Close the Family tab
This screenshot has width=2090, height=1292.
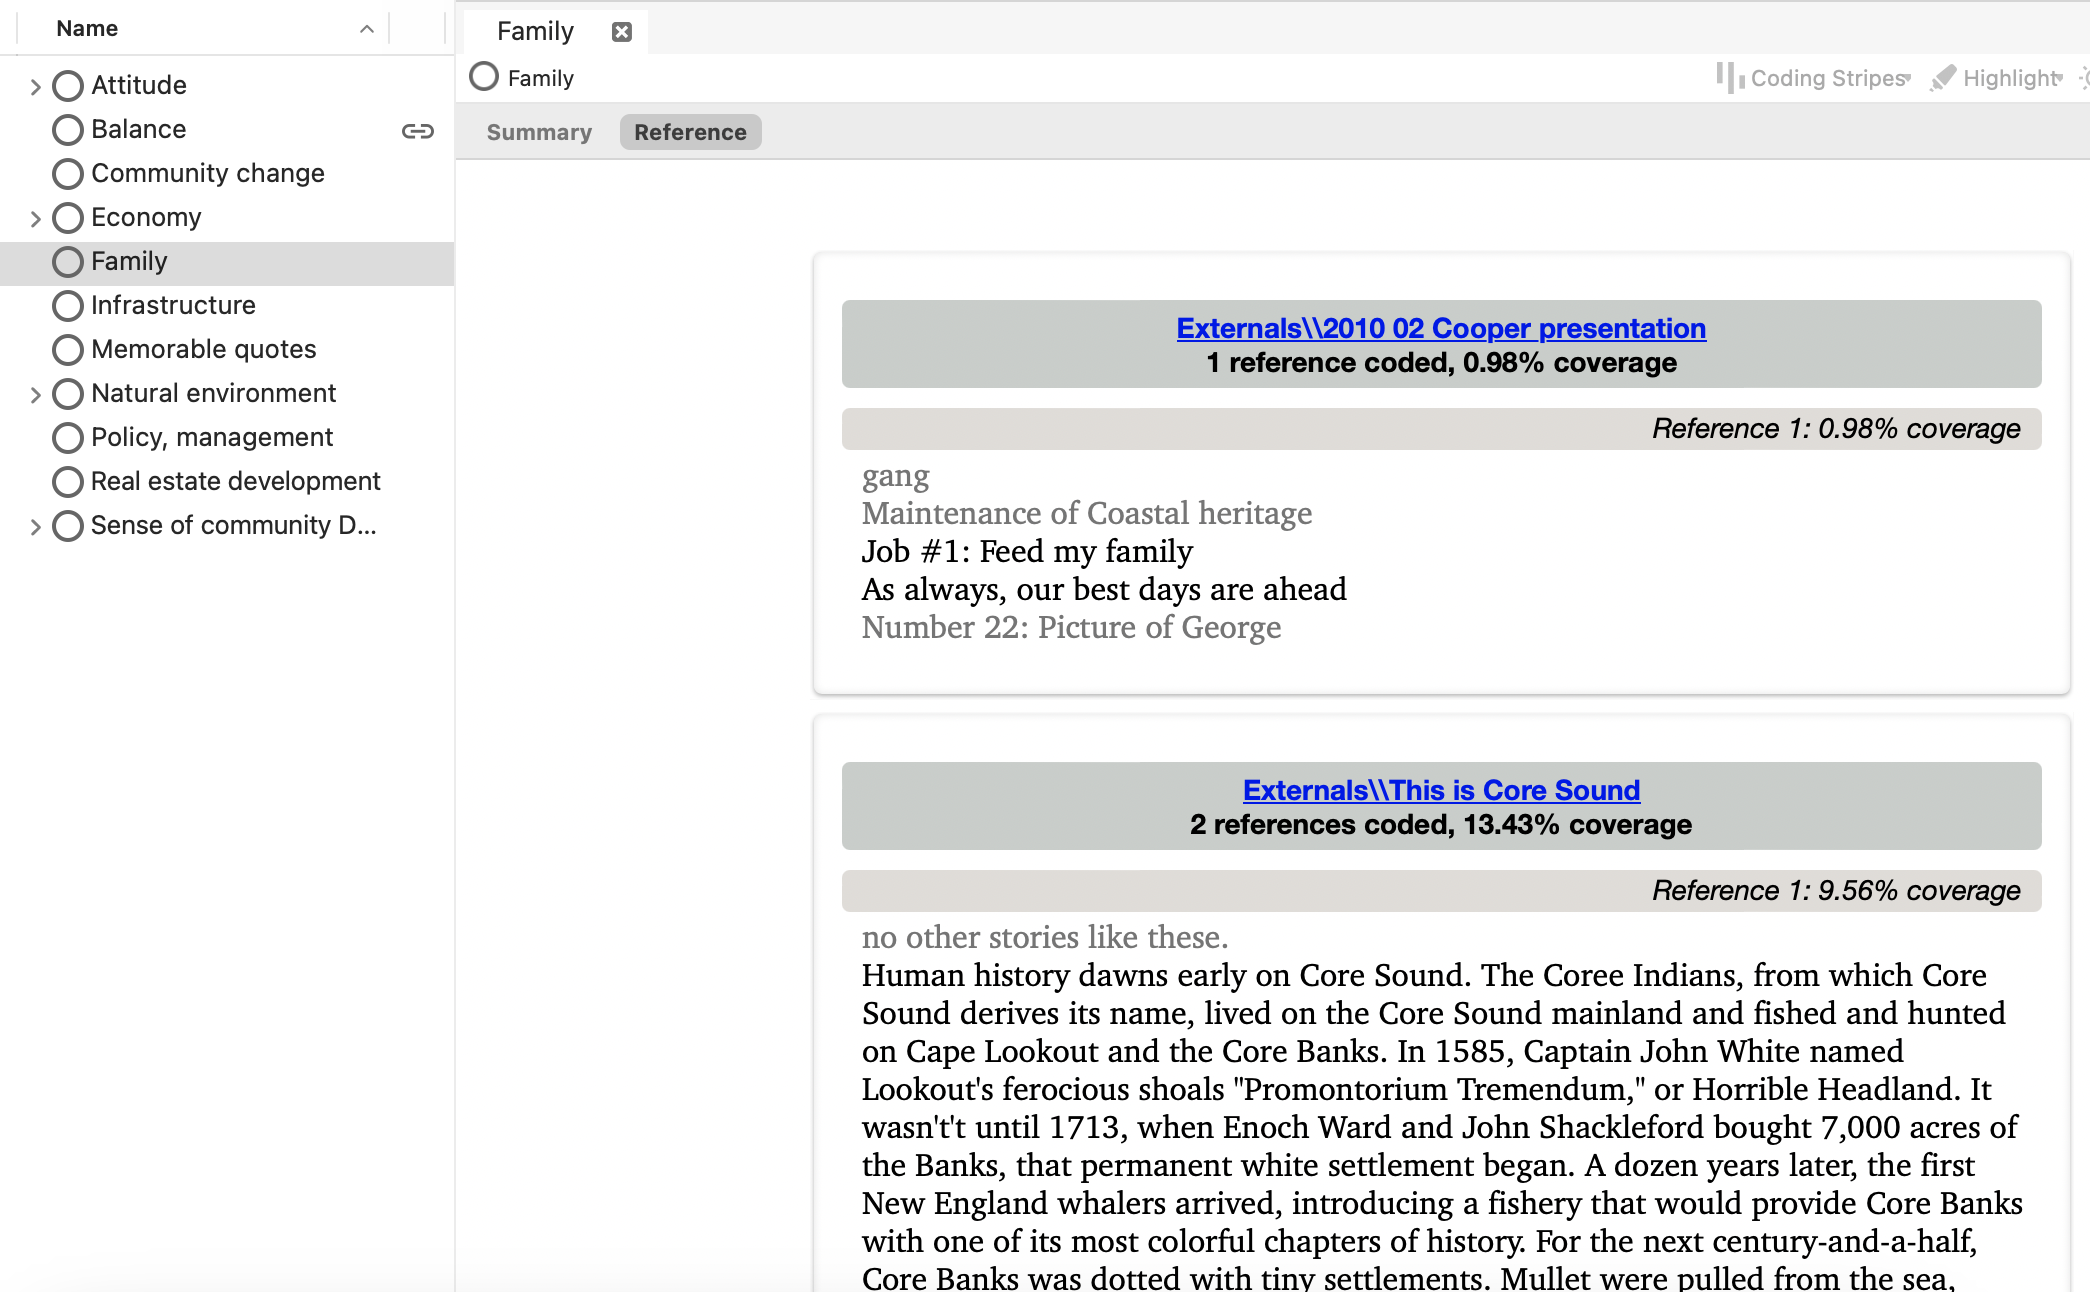pos(622,32)
